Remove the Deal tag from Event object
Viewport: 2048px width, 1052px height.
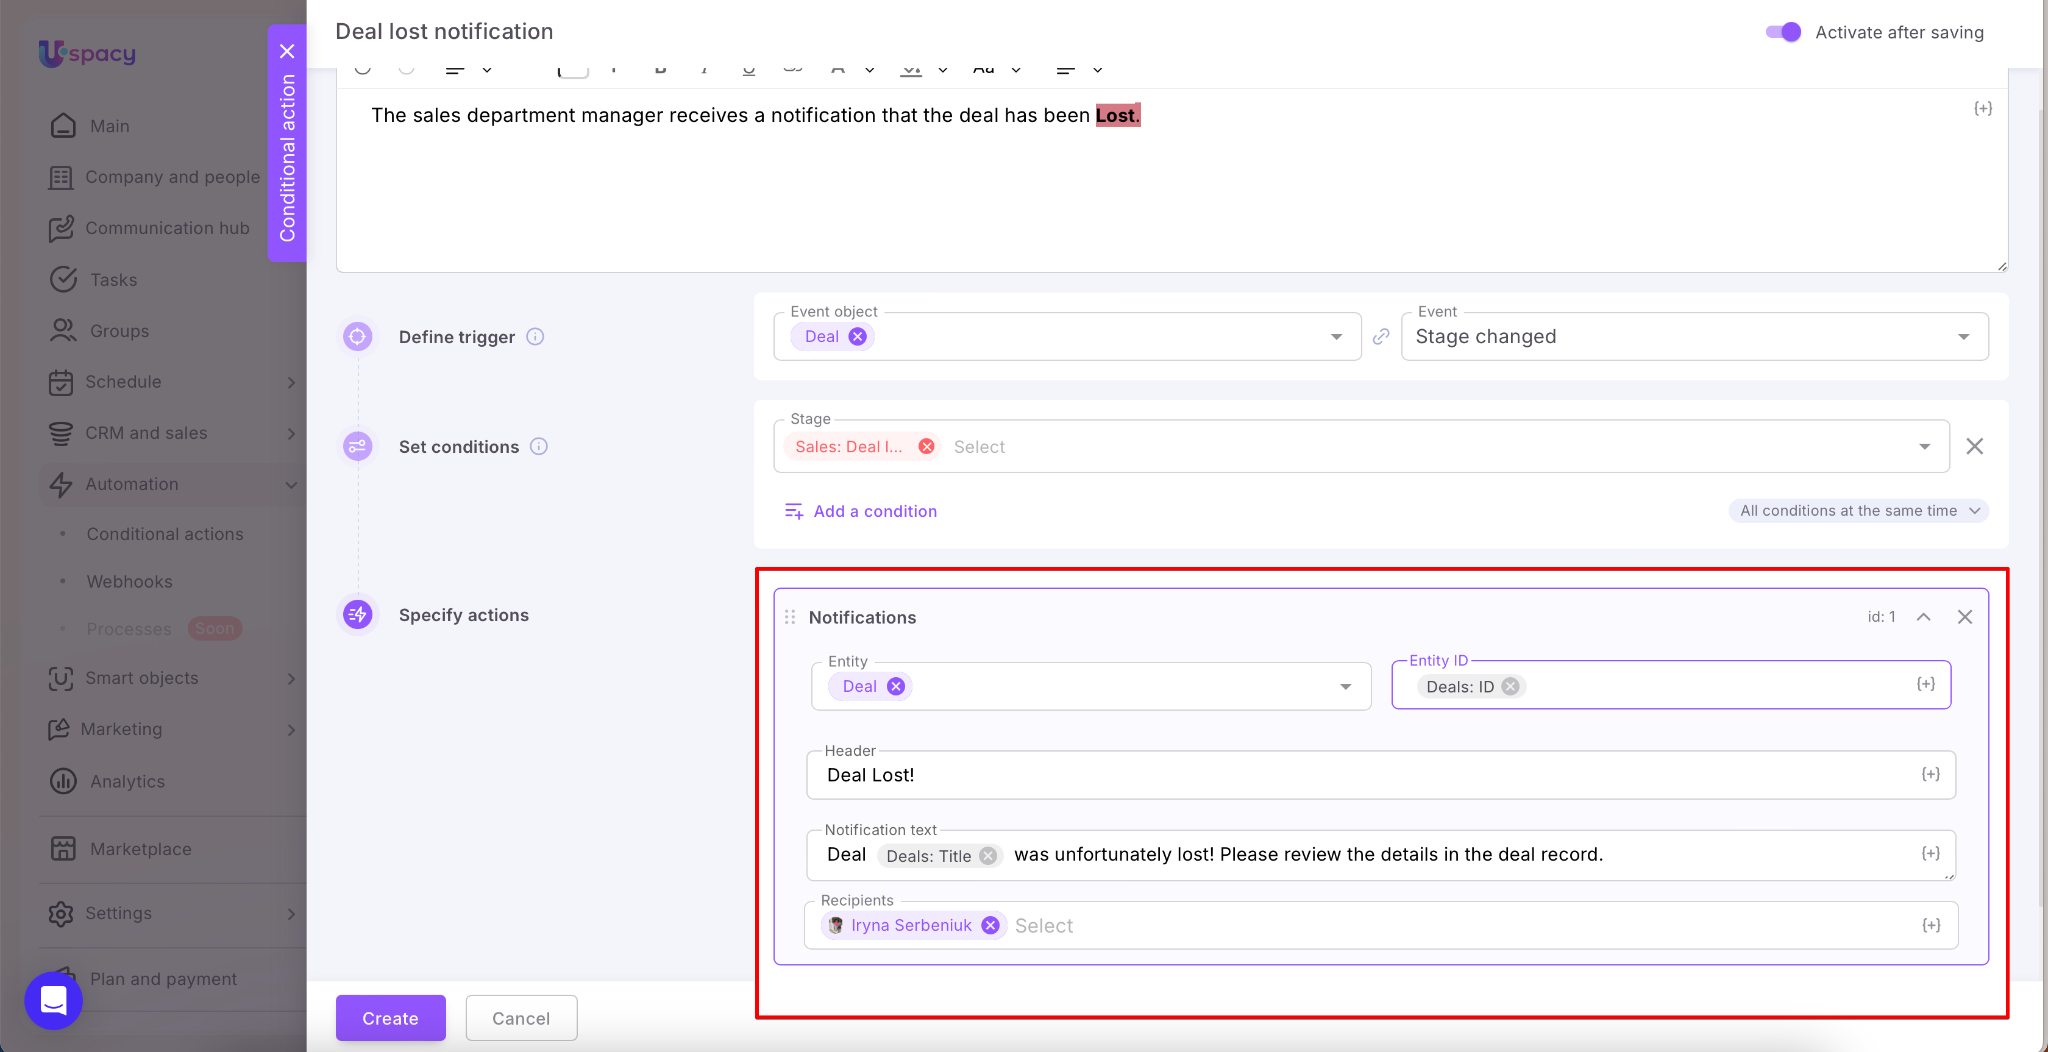click(857, 337)
